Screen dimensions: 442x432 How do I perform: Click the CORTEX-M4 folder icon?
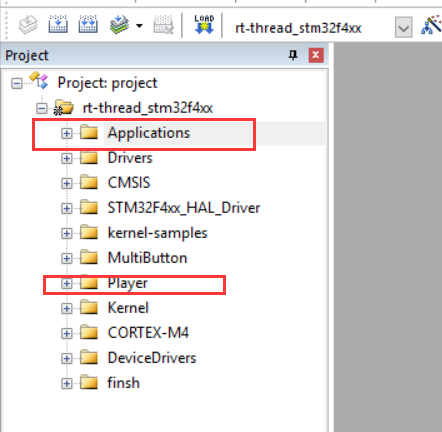click(x=89, y=332)
